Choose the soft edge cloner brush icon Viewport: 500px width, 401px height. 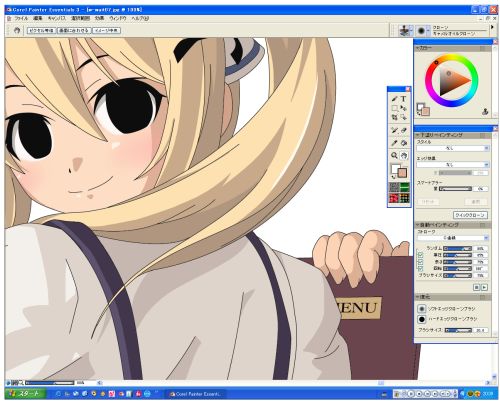pos(422,309)
